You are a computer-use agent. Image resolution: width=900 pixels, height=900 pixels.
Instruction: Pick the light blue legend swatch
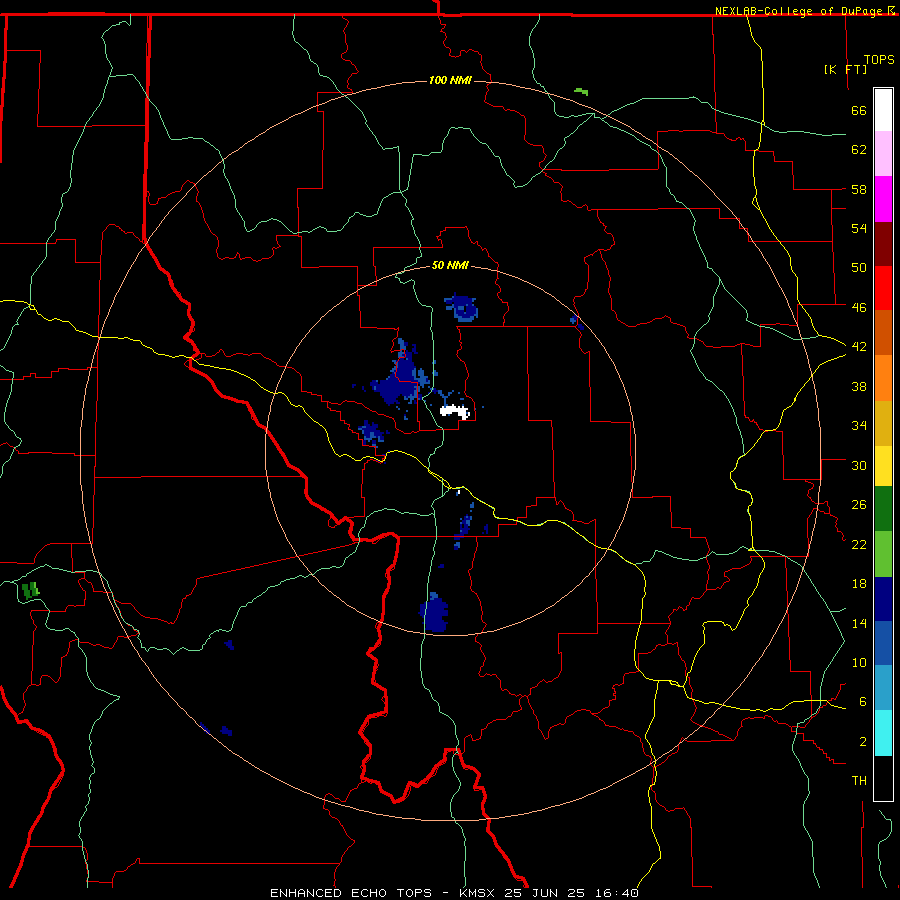tap(883, 688)
